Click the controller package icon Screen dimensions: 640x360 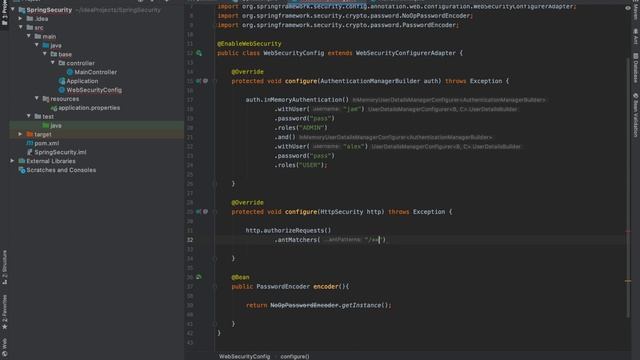coord(62,63)
